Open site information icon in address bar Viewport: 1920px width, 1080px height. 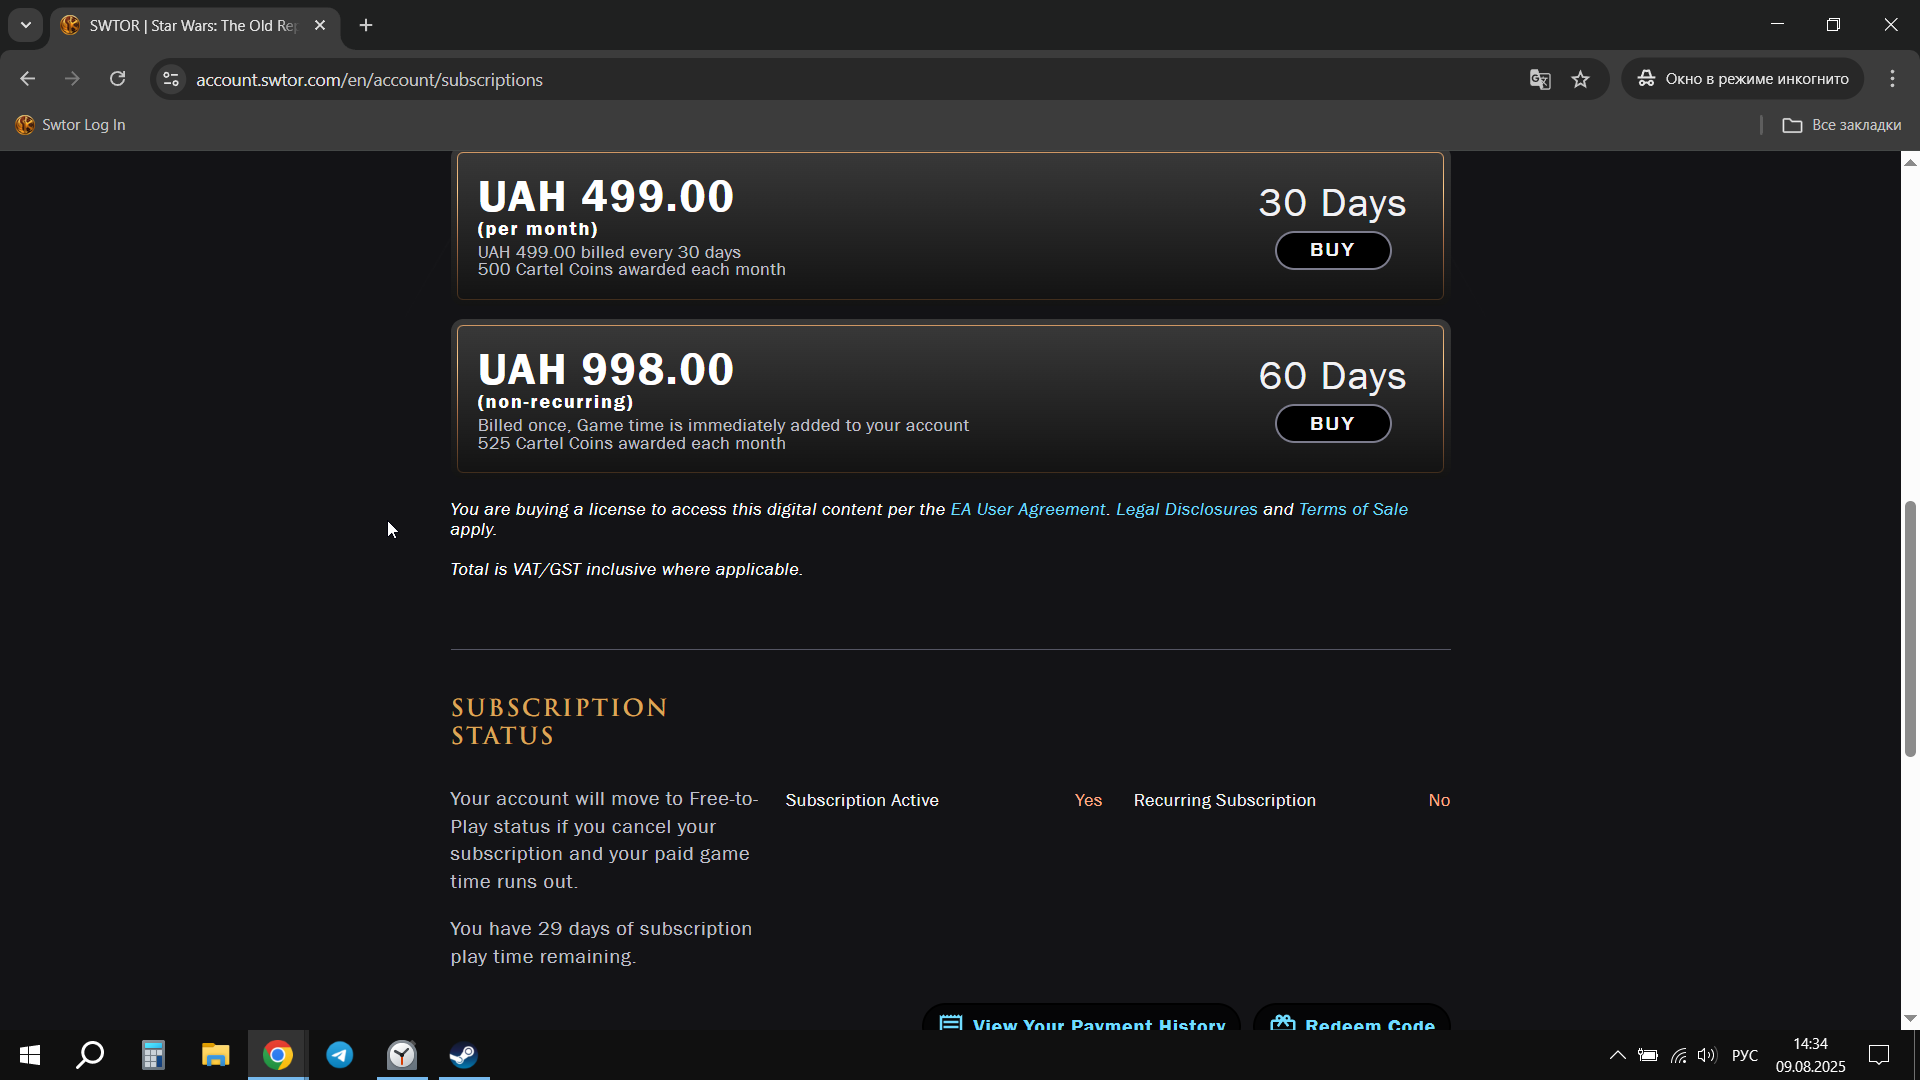(x=171, y=79)
